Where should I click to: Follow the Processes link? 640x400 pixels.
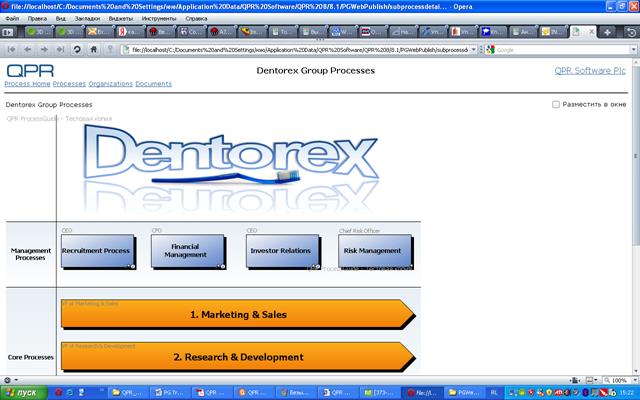[69, 84]
